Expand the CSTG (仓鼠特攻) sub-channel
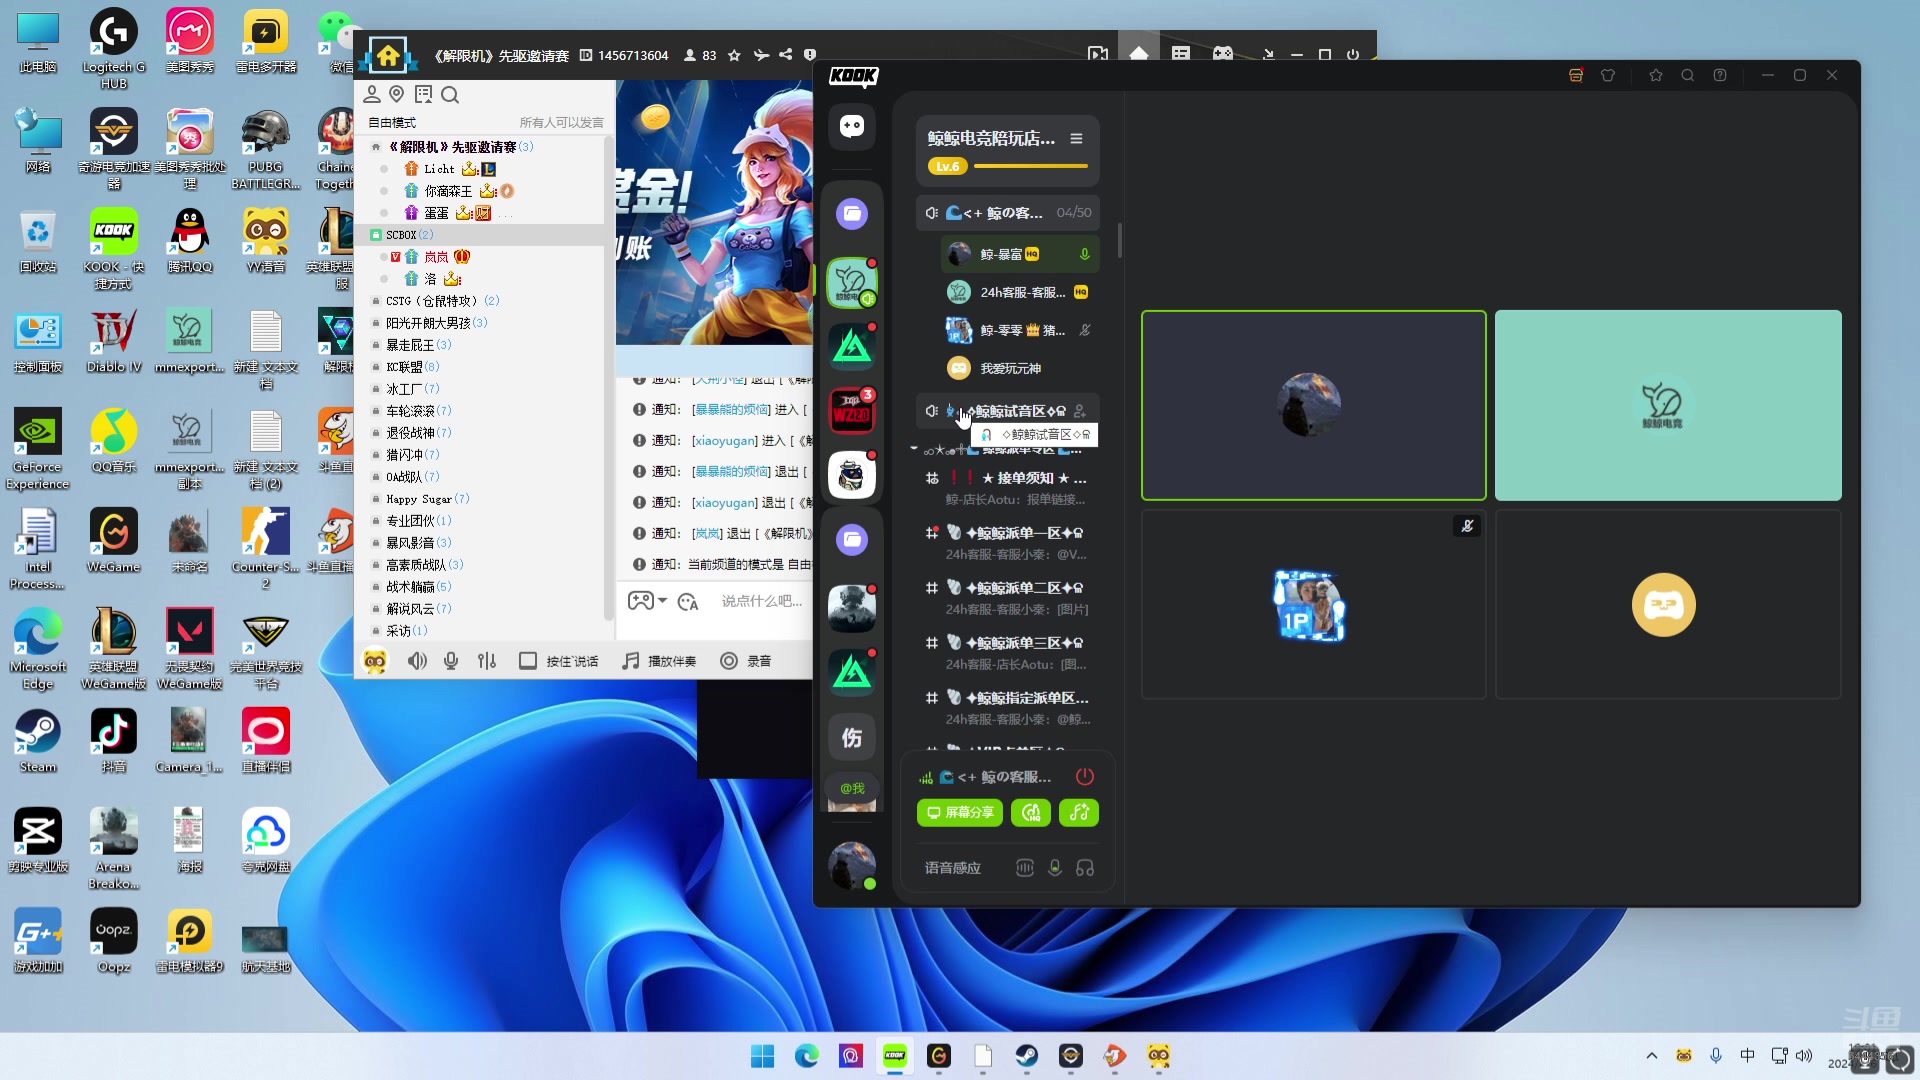Screen dimensions: 1920x1080 point(442,301)
